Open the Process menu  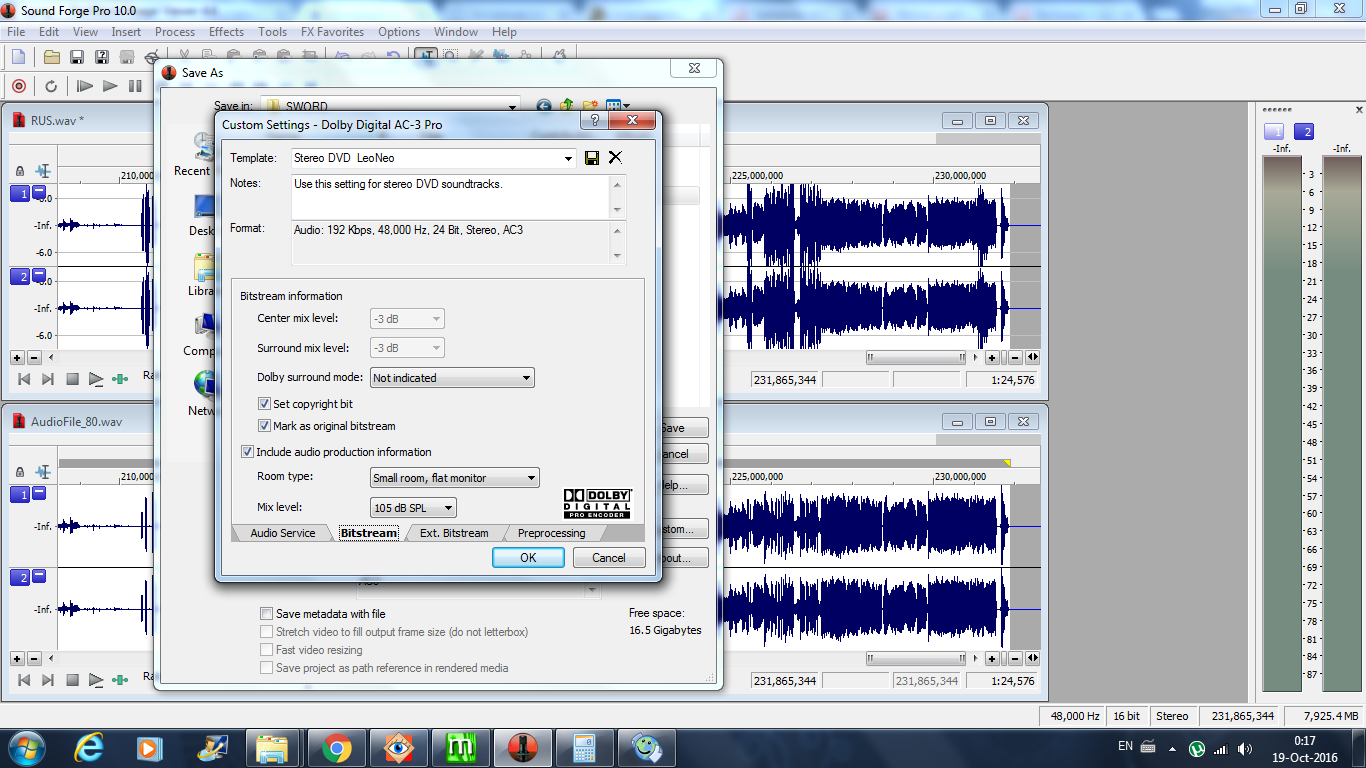[x=174, y=32]
